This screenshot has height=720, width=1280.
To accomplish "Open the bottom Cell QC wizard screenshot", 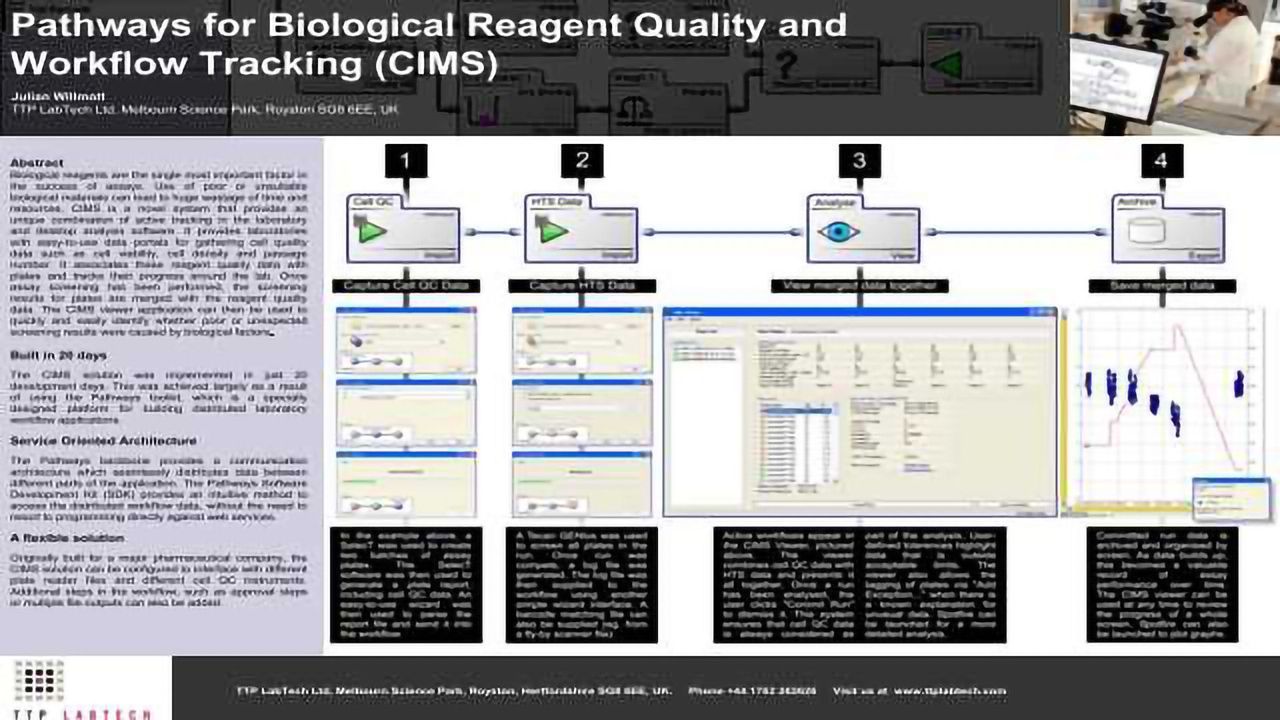I will click(406, 484).
